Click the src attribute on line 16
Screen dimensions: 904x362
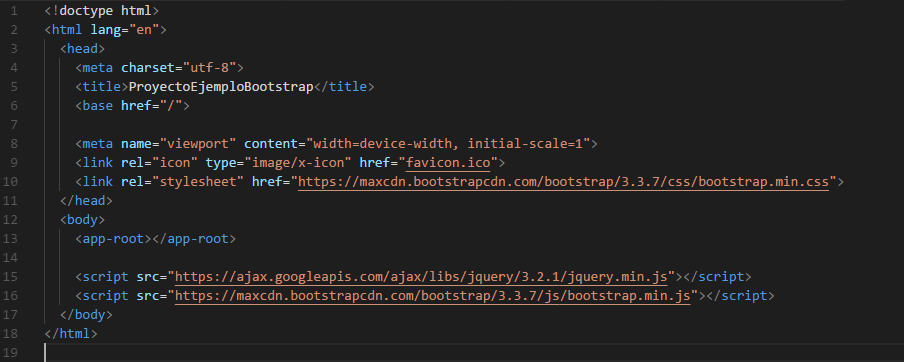click(x=148, y=296)
